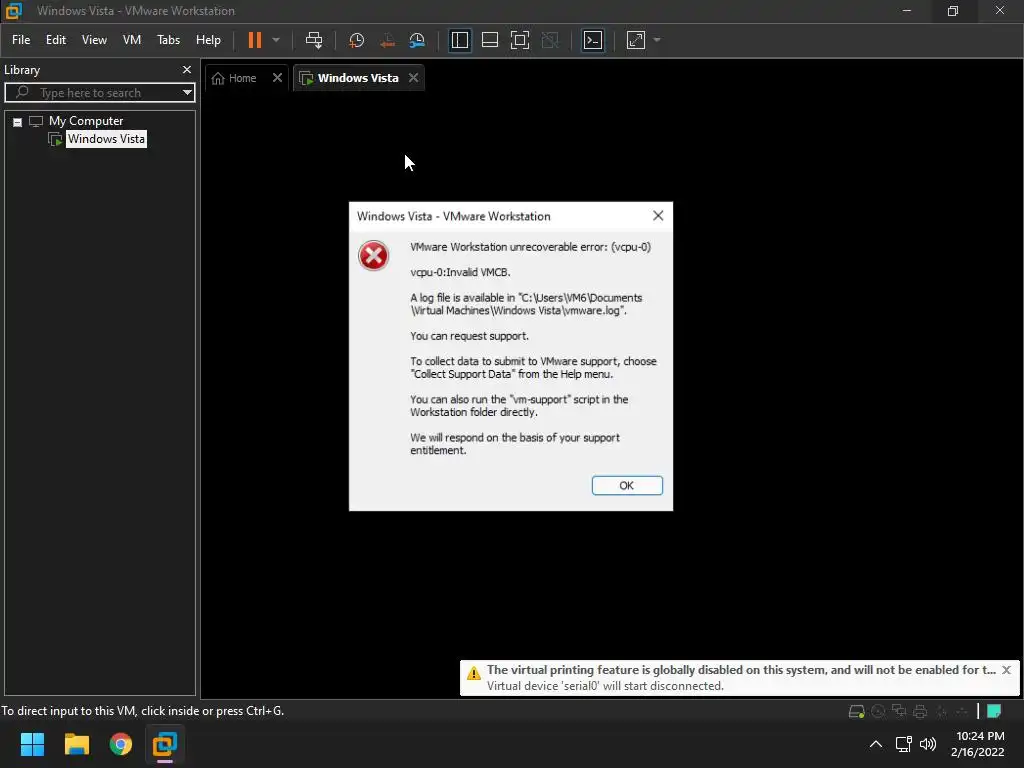The image size is (1024, 768).
Task: Launch Google Chrome from the taskbar
Action: click(121, 744)
